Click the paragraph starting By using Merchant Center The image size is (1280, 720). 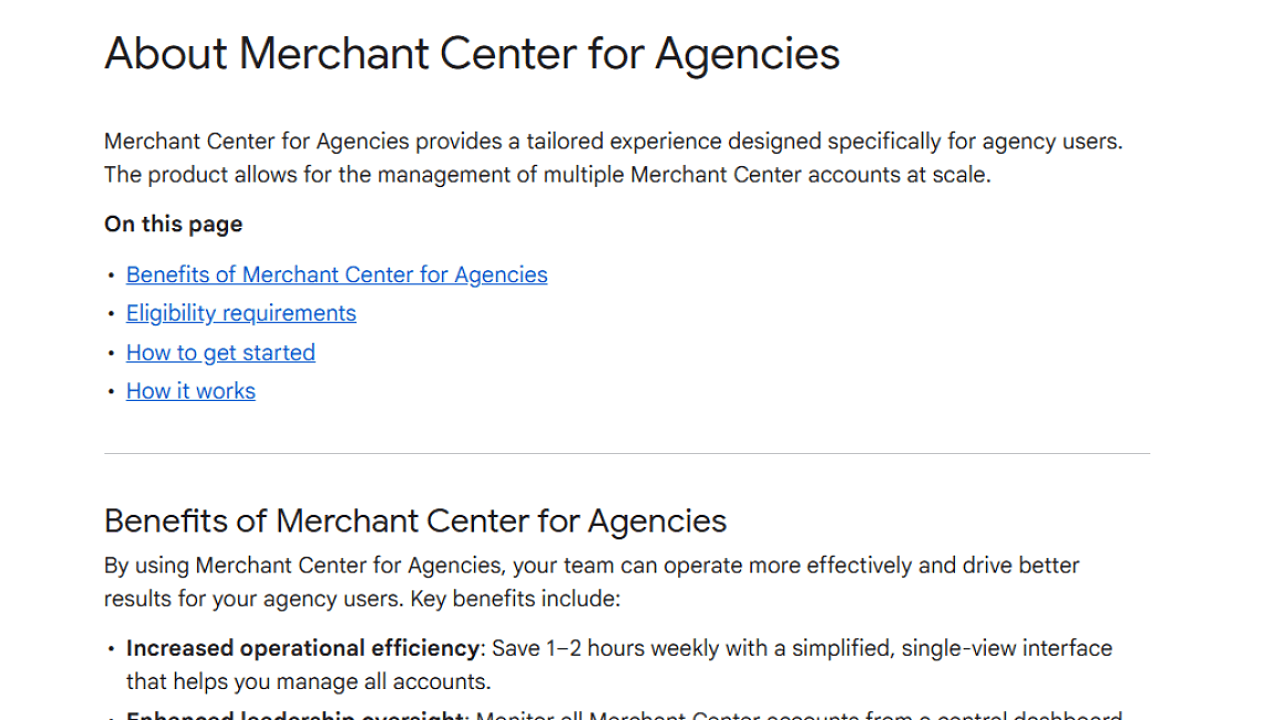click(590, 566)
